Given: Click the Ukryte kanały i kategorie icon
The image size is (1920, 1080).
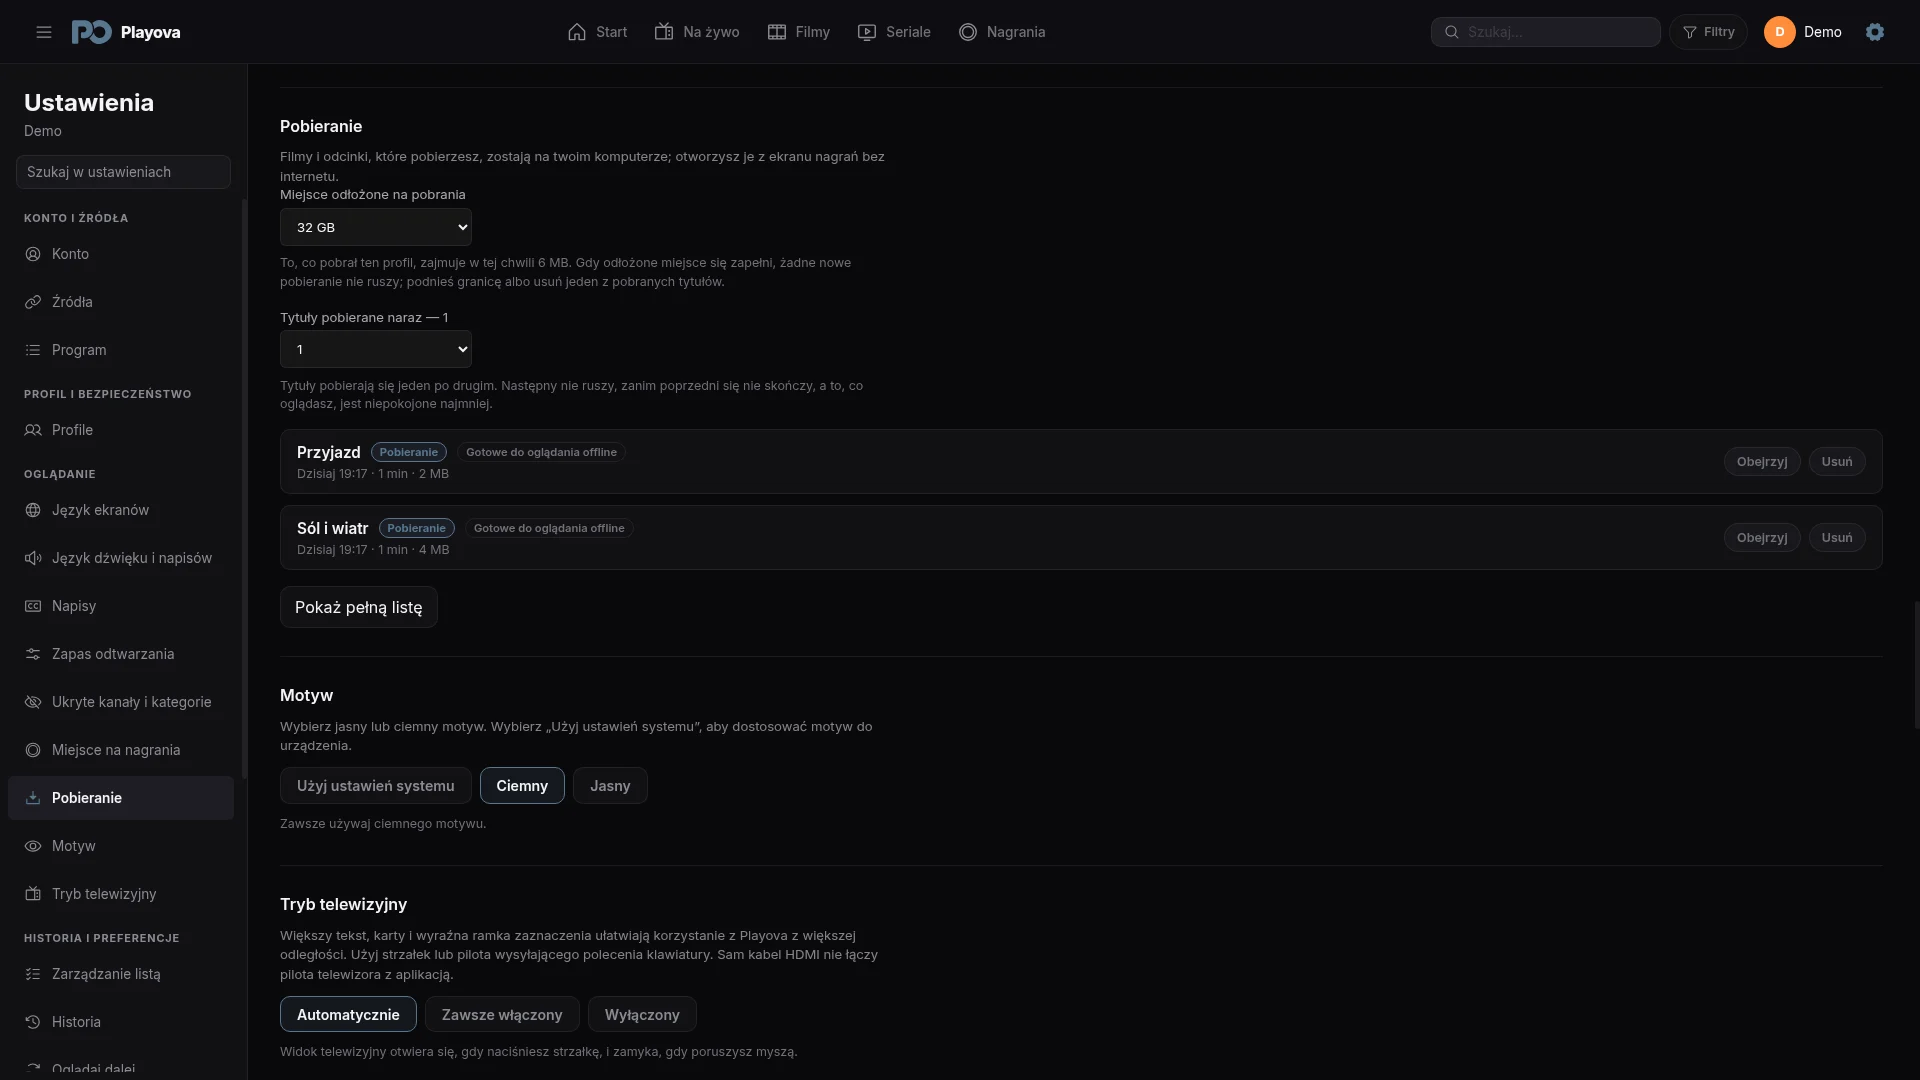Looking at the screenshot, I should click(x=33, y=702).
